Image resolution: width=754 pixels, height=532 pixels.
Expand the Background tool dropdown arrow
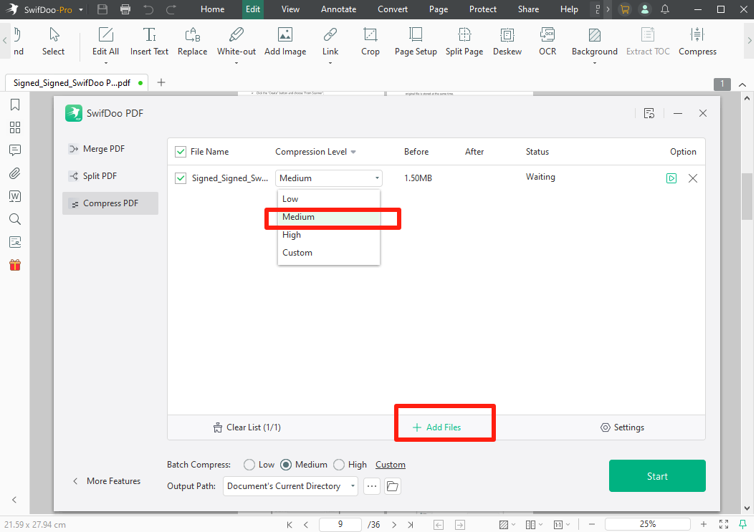coord(594,63)
